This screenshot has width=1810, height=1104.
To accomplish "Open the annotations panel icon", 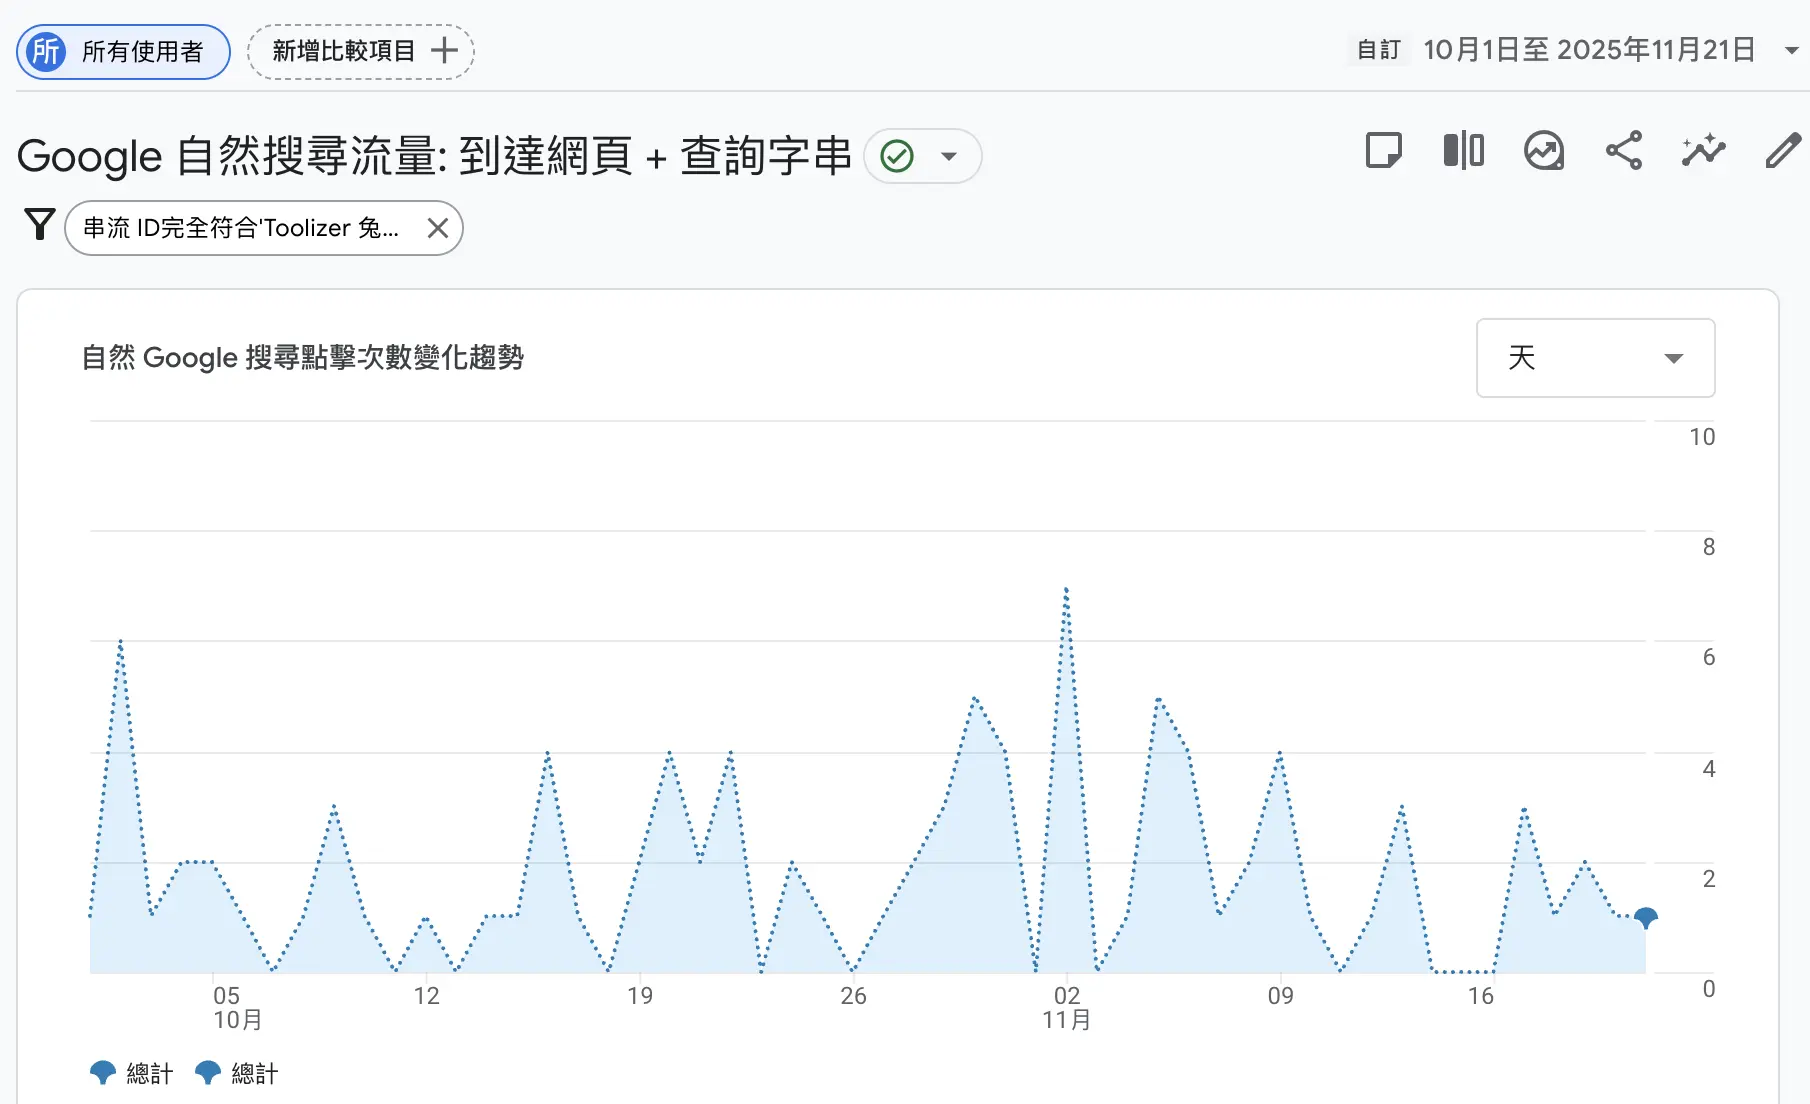I will point(1384,151).
